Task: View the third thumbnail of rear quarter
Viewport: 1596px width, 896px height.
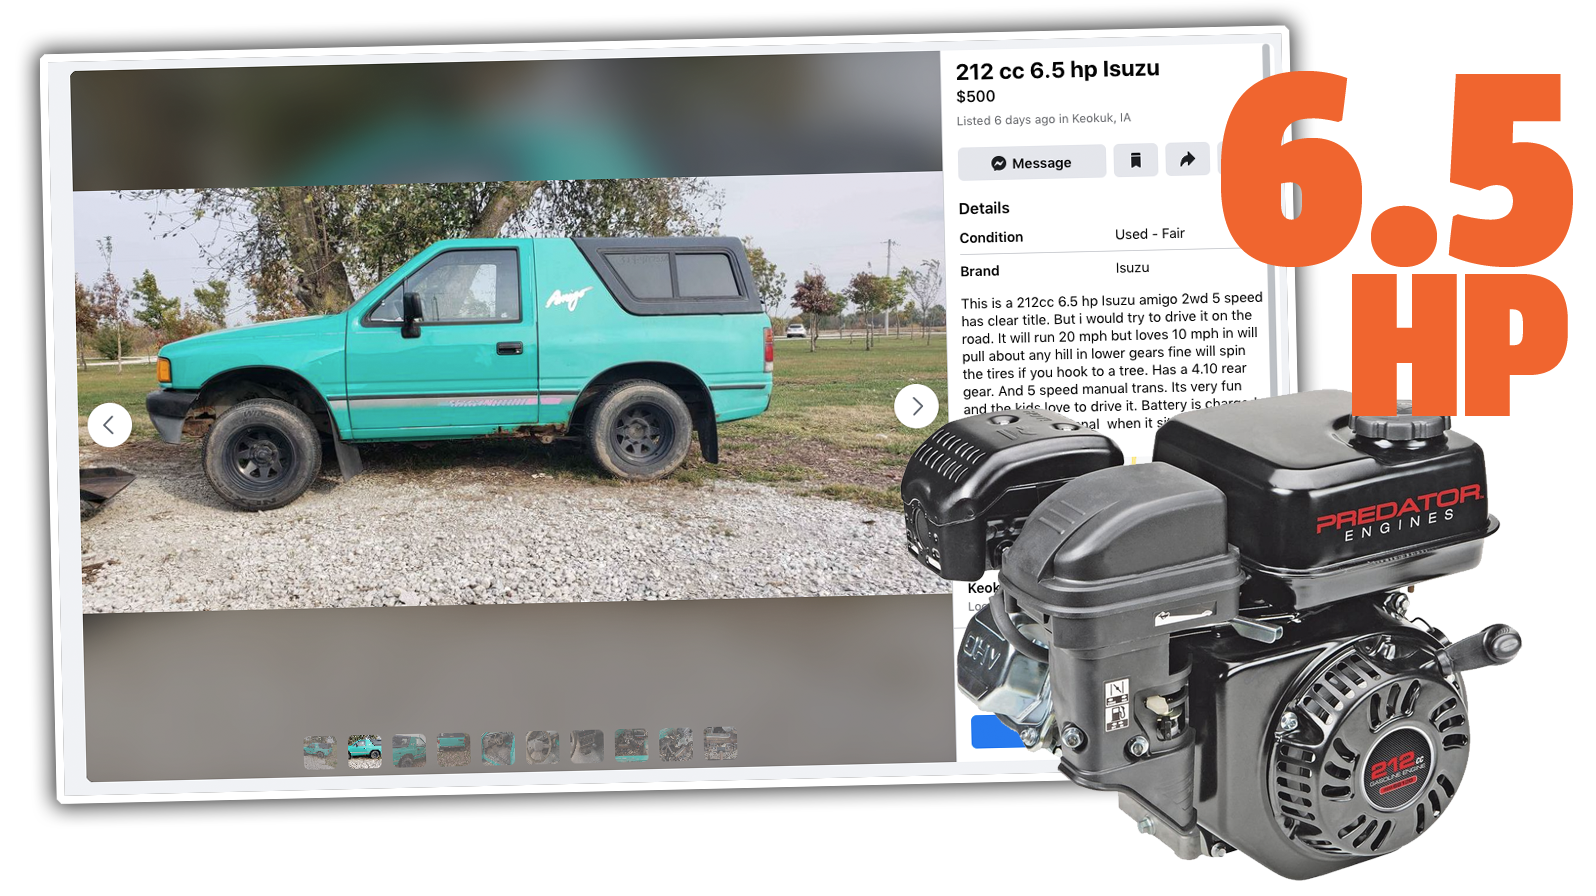Action: 409,749
